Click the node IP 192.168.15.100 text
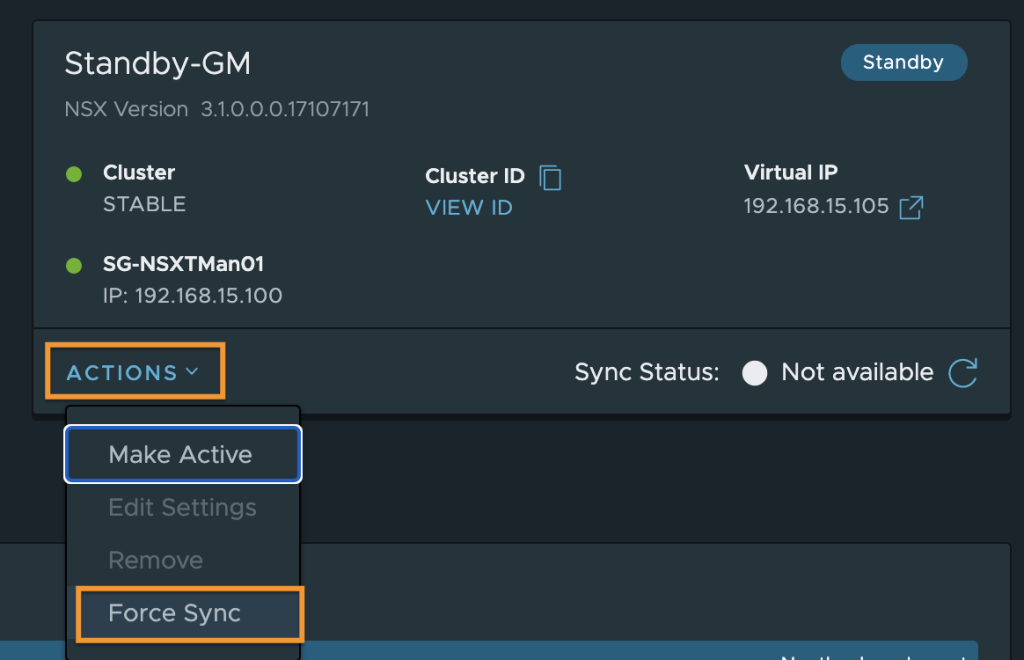 pyautogui.click(x=208, y=296)
